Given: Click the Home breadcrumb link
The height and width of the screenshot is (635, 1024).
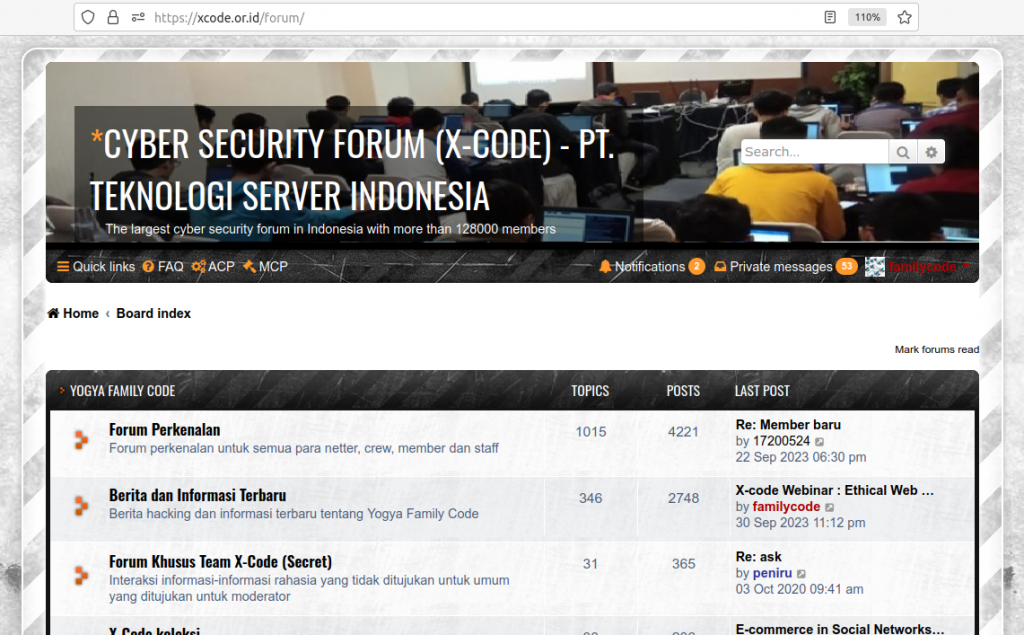Looking at the screenshot, I should pyautogui.click(x=73, y=314).
